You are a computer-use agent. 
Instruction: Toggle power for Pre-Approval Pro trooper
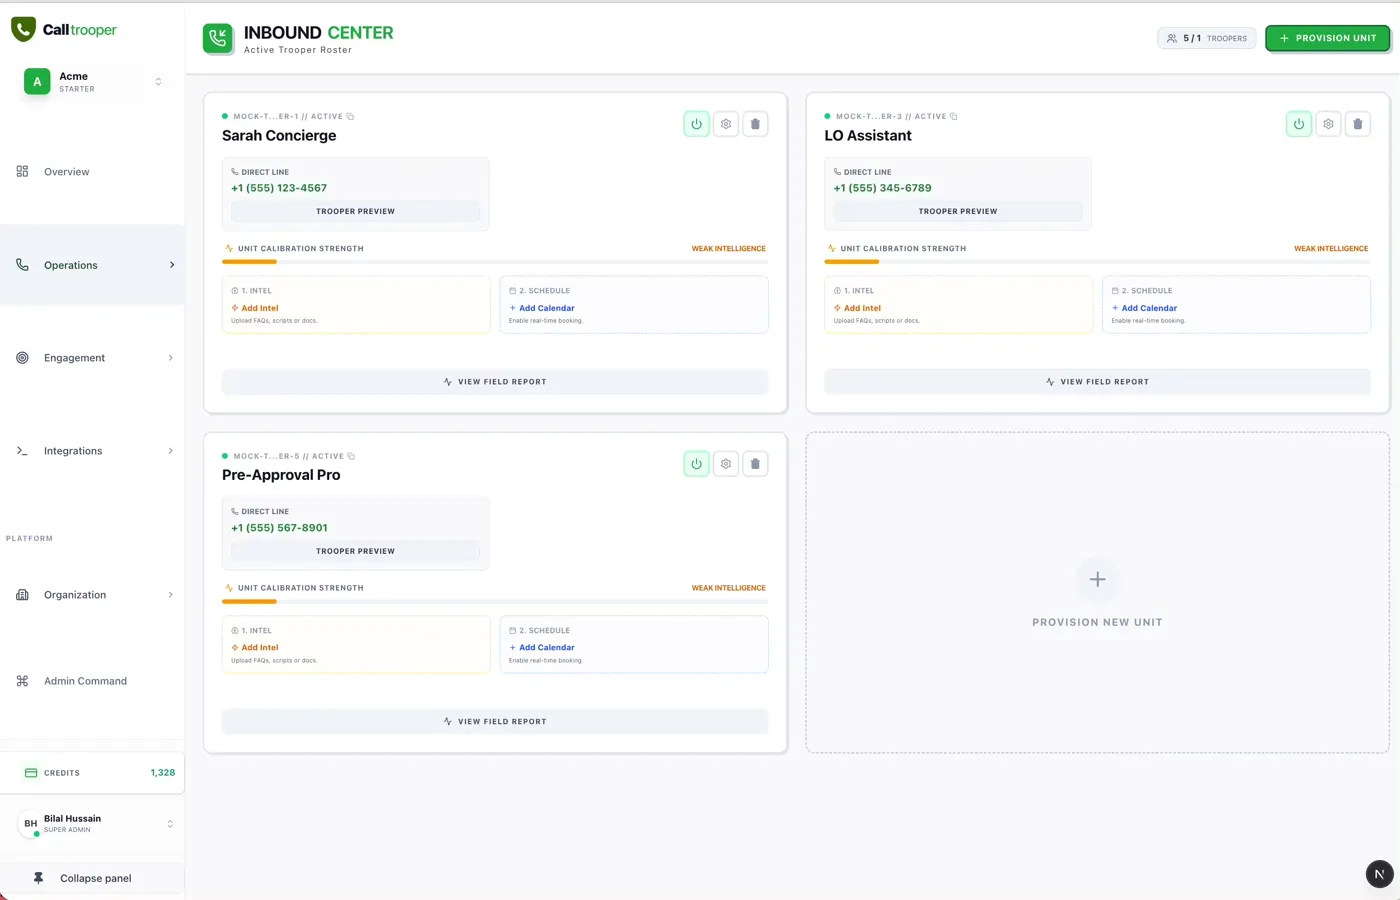pos(696,464)
